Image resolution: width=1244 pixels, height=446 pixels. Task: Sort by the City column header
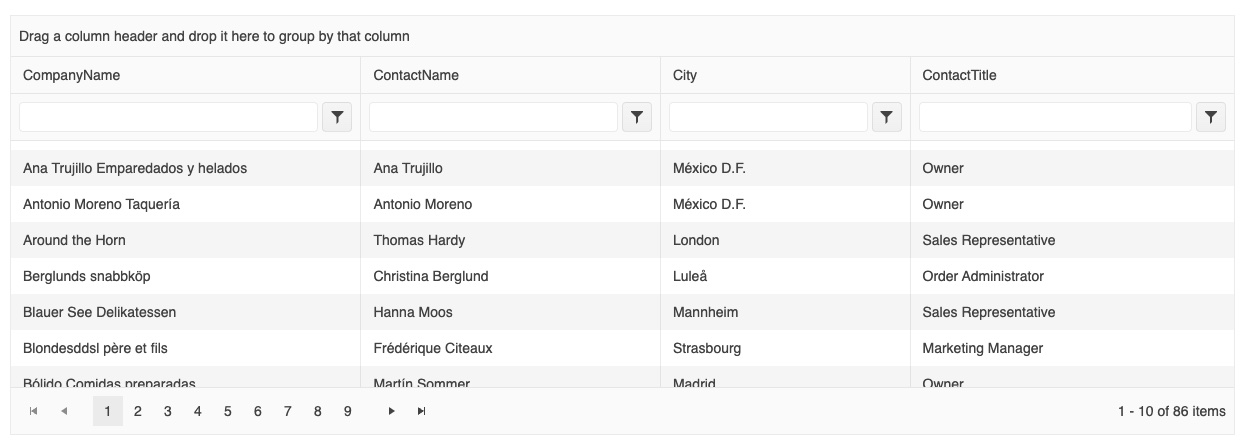pos(685,75)
